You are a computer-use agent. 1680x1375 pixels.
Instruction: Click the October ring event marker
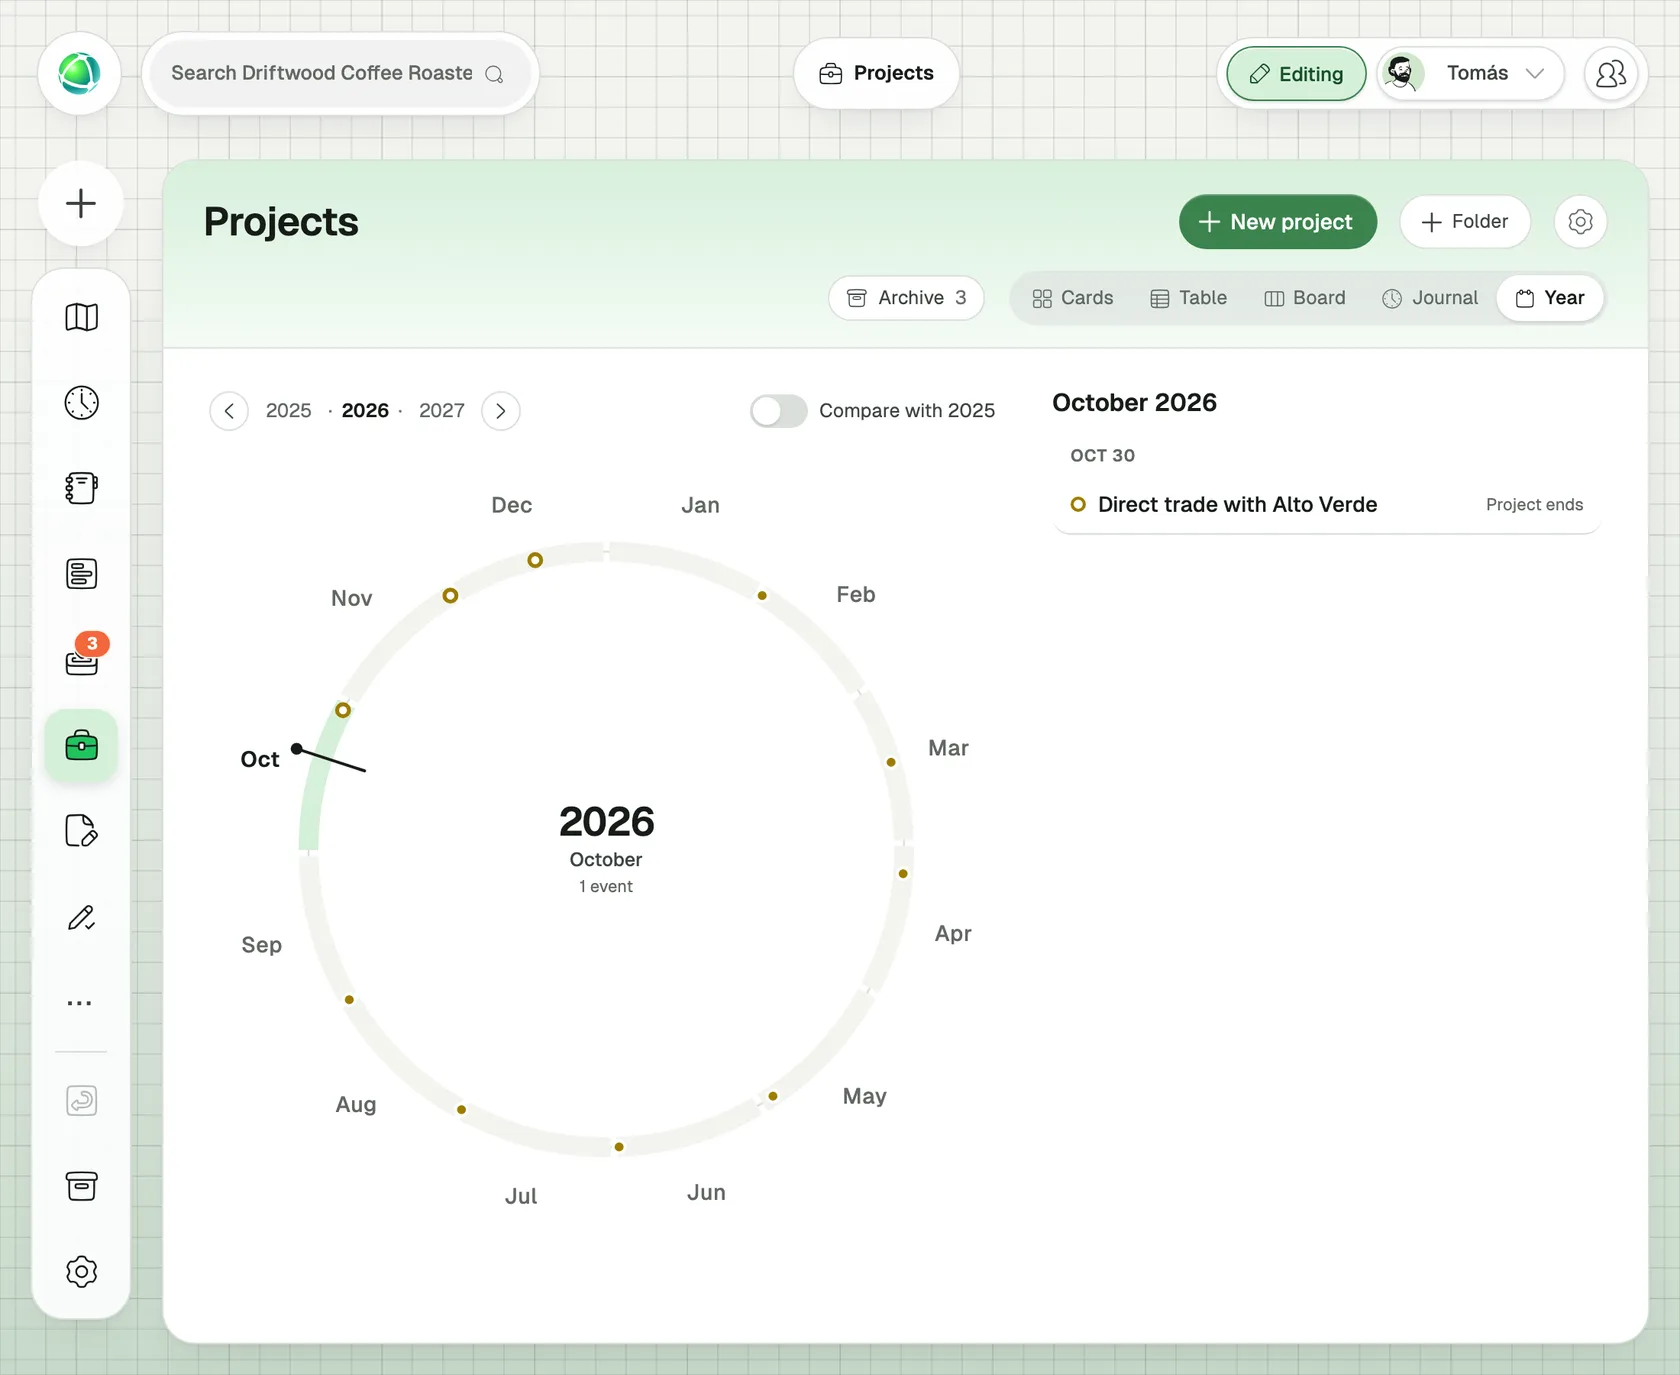[343, 710]
